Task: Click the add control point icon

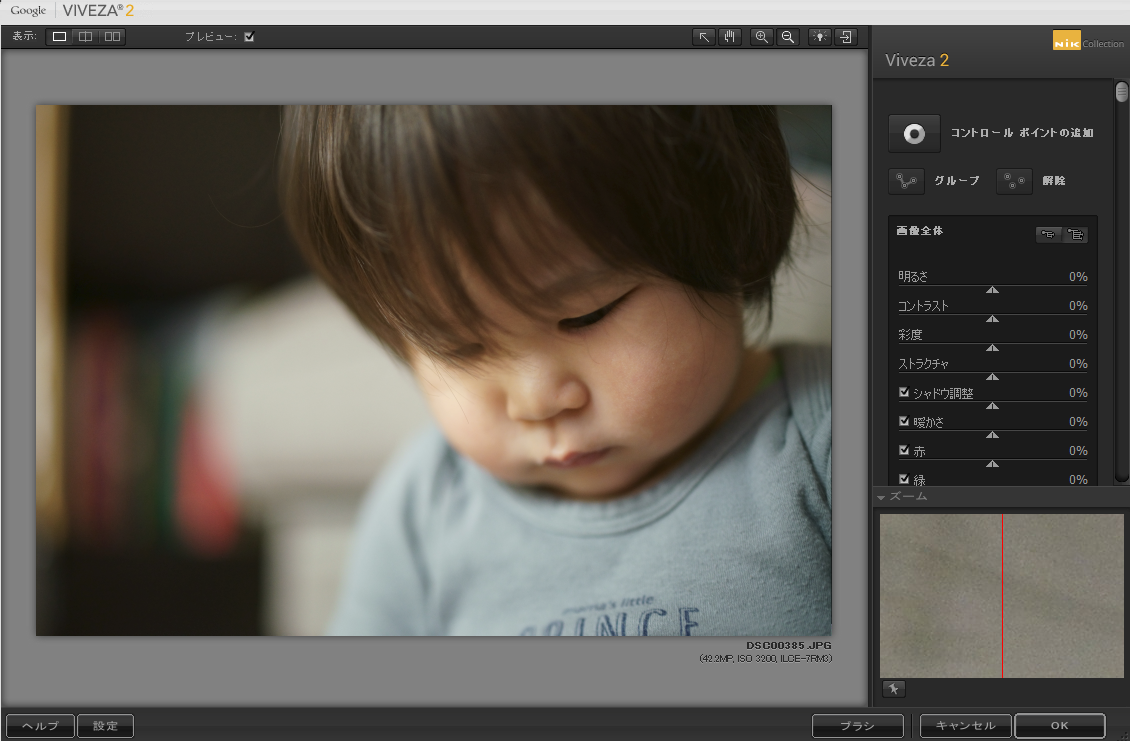Action: 914,133
